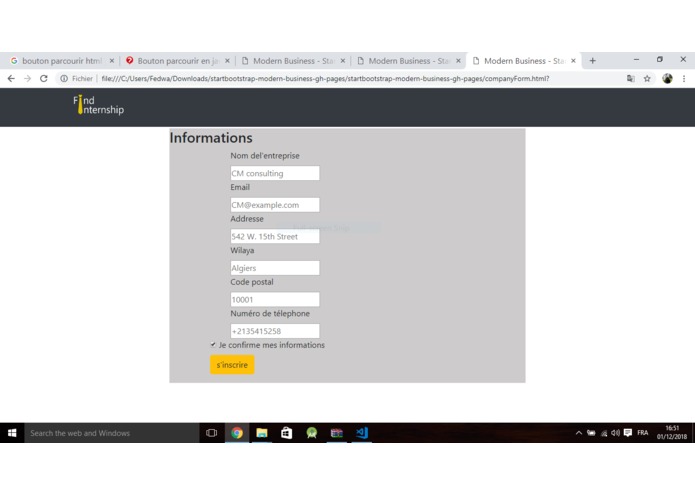Click the taskbar clock showing 16:51
The width and height of the screenshot is (695, 494).
click(x=672, y=432)
